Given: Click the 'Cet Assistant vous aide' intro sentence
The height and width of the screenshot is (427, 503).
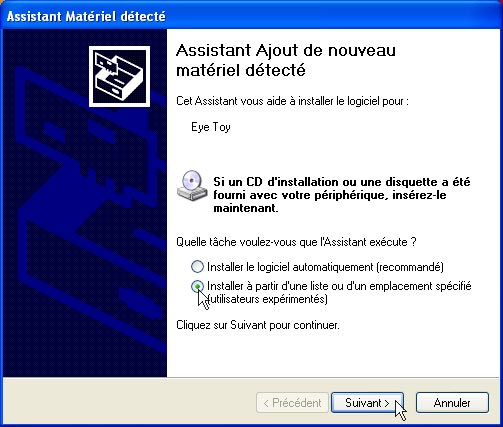Looking at the screenshot, I should tap(292, 101).
